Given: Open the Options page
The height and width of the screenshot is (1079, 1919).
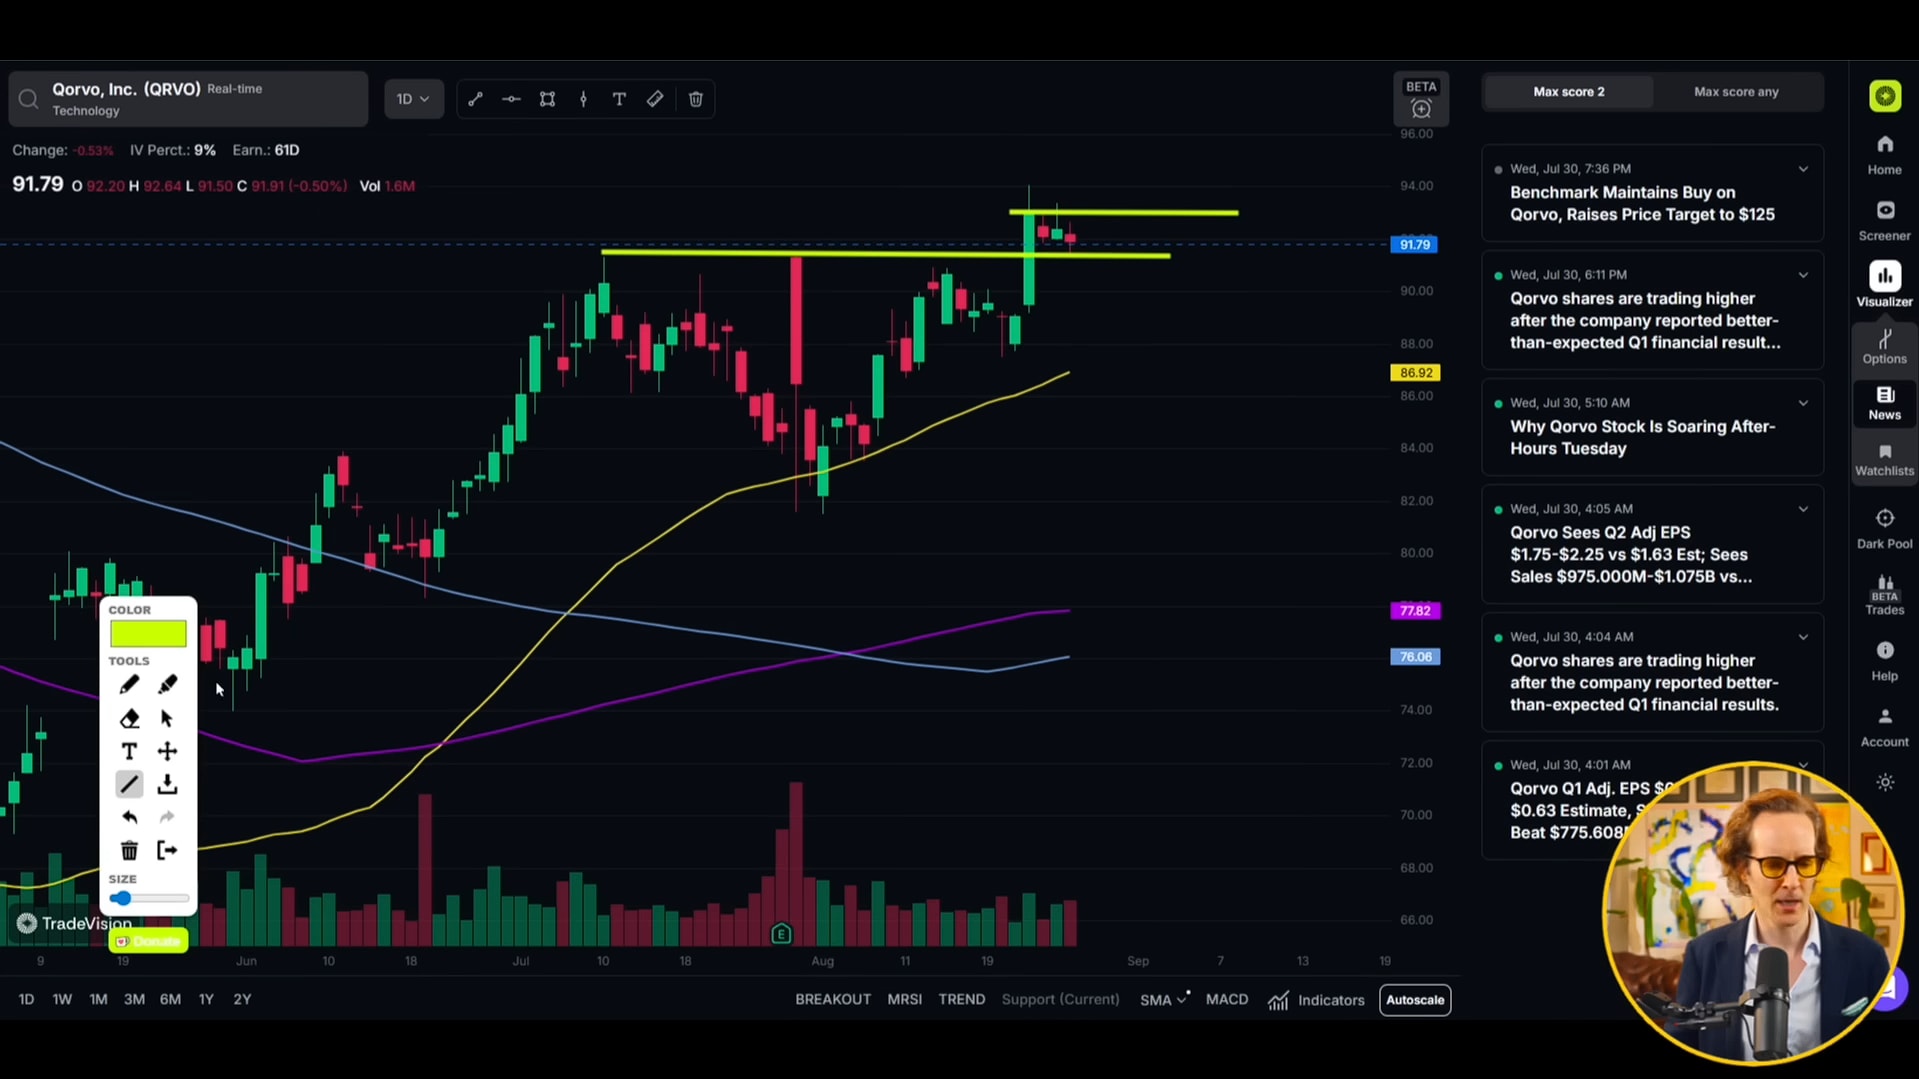Looking at the screenshot, I should (1885, 346).
